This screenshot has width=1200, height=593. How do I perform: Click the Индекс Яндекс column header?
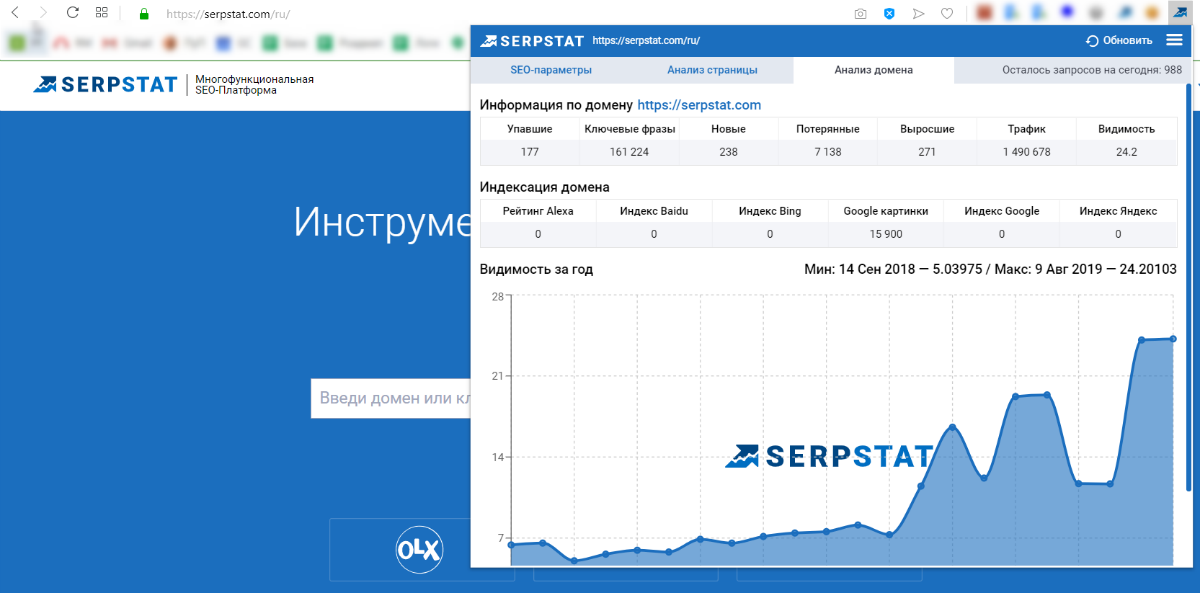(x=1118, y=211)
